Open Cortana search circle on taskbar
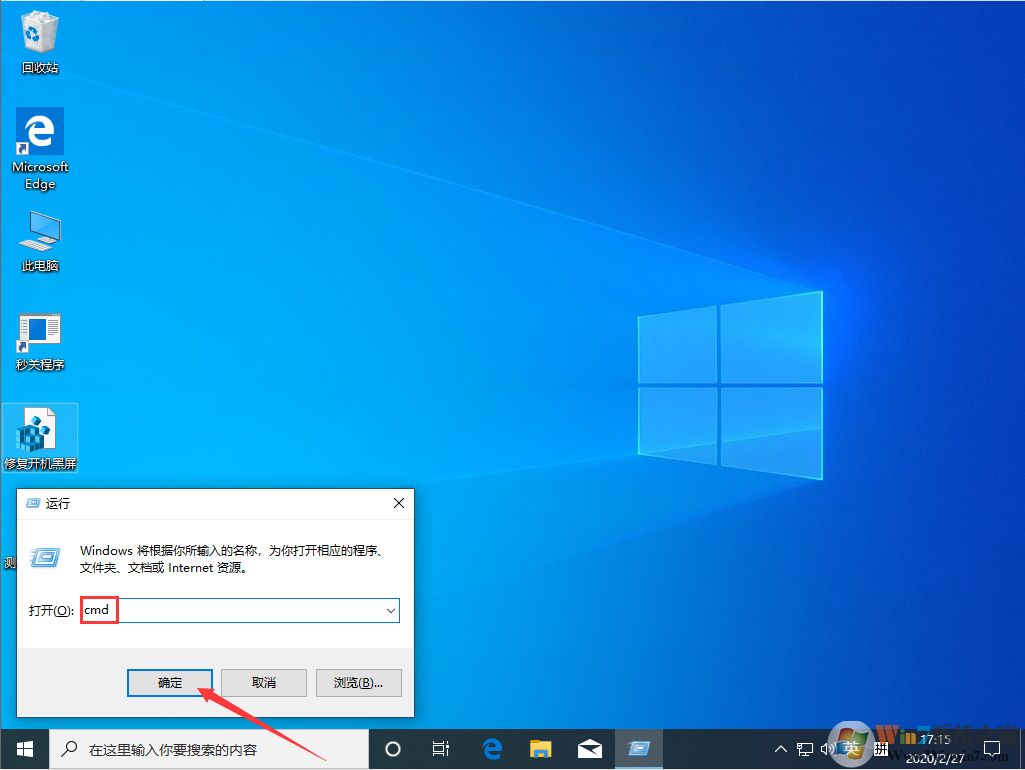1025x770 pixels. pyautogui.click(x=392, y=748)
